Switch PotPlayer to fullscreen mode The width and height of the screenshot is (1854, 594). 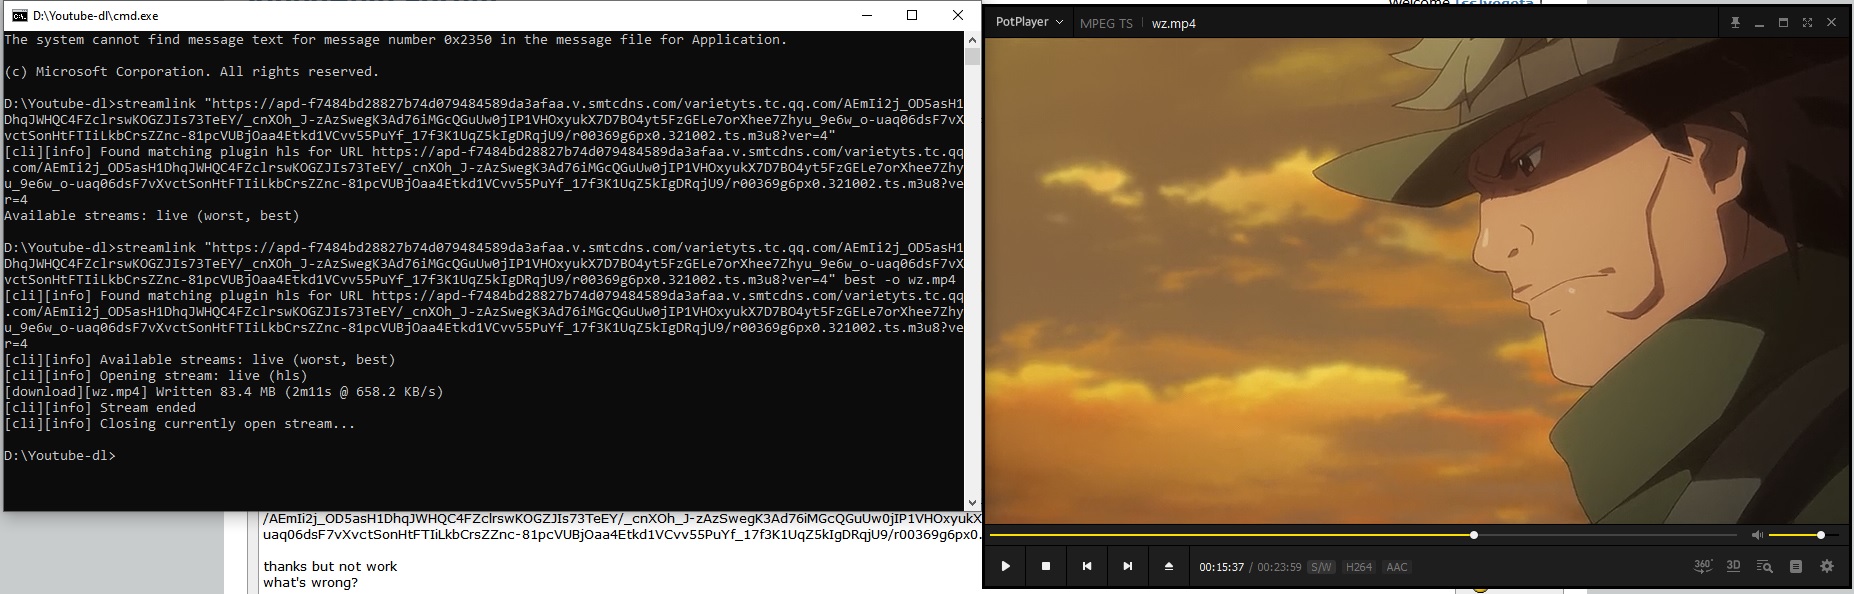(x=1807, y=22)
